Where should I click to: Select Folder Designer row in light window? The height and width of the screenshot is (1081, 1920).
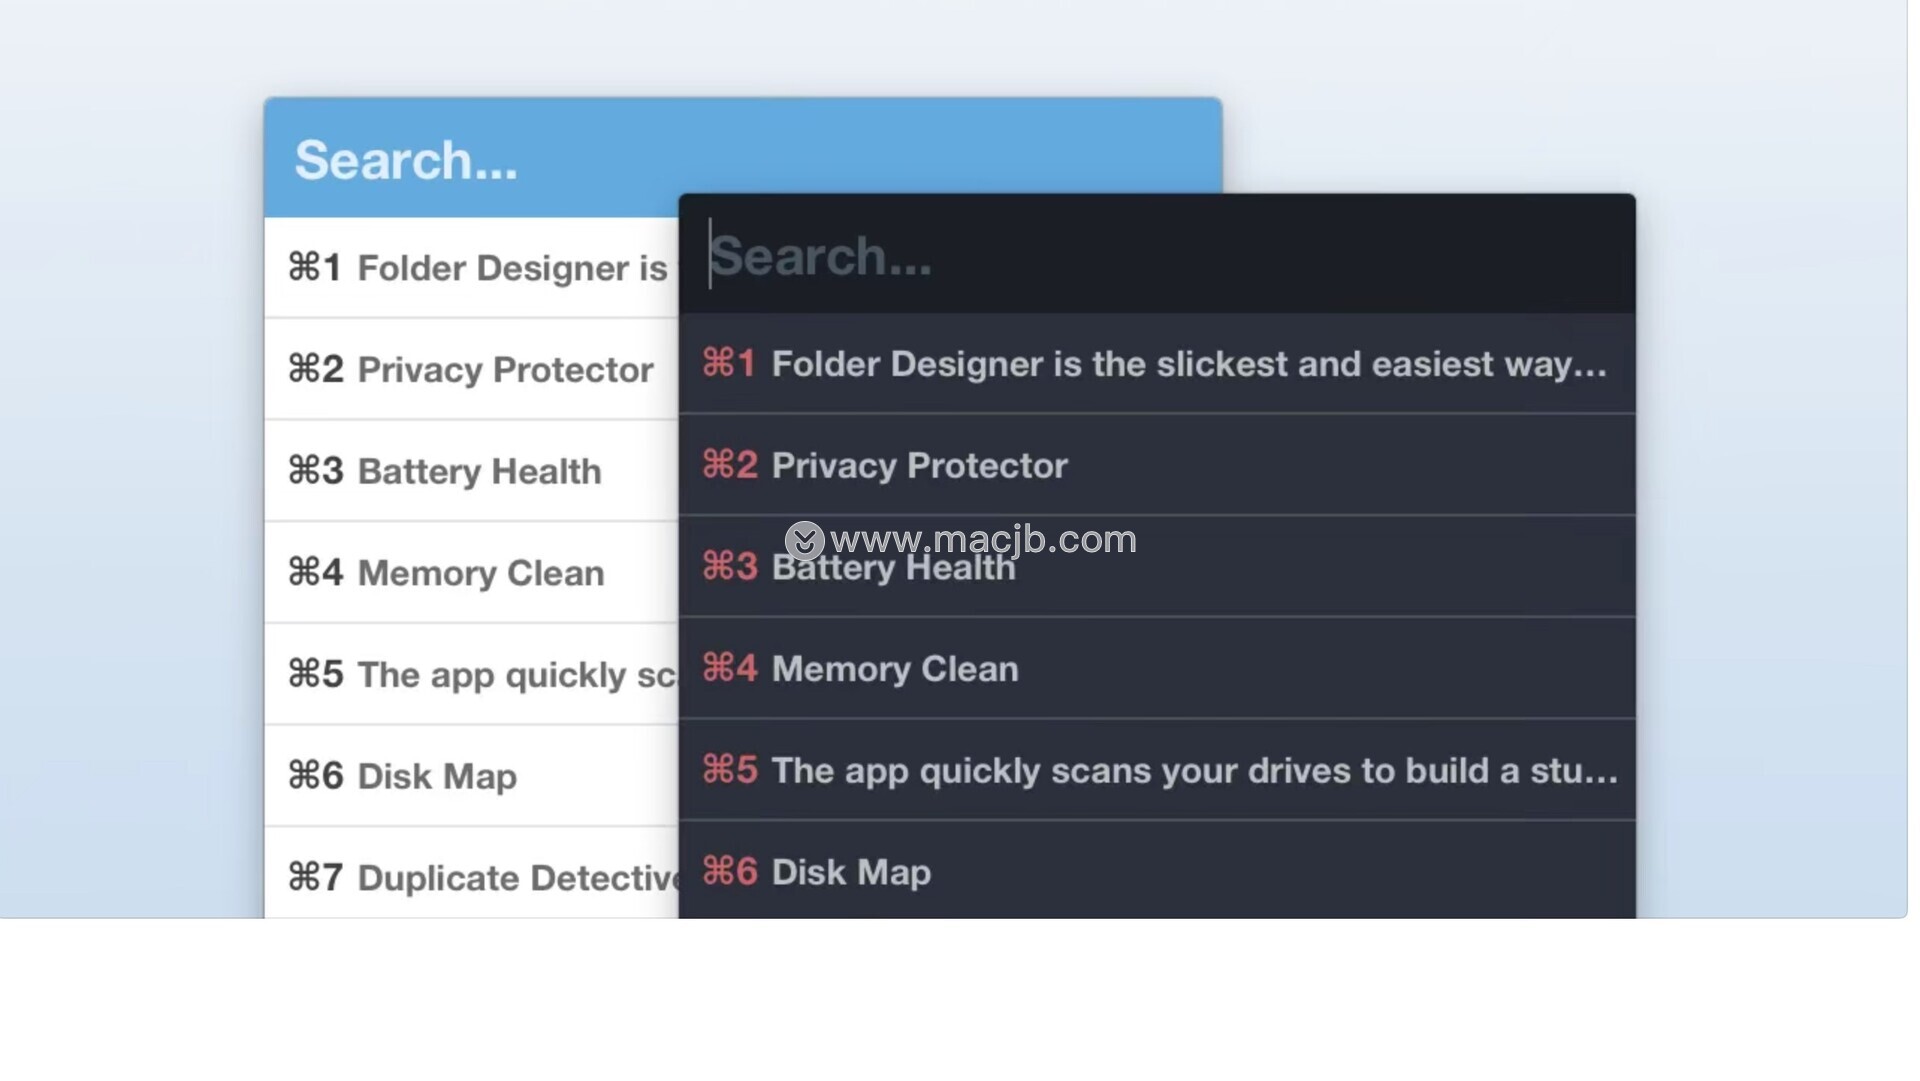click(471, 268)
